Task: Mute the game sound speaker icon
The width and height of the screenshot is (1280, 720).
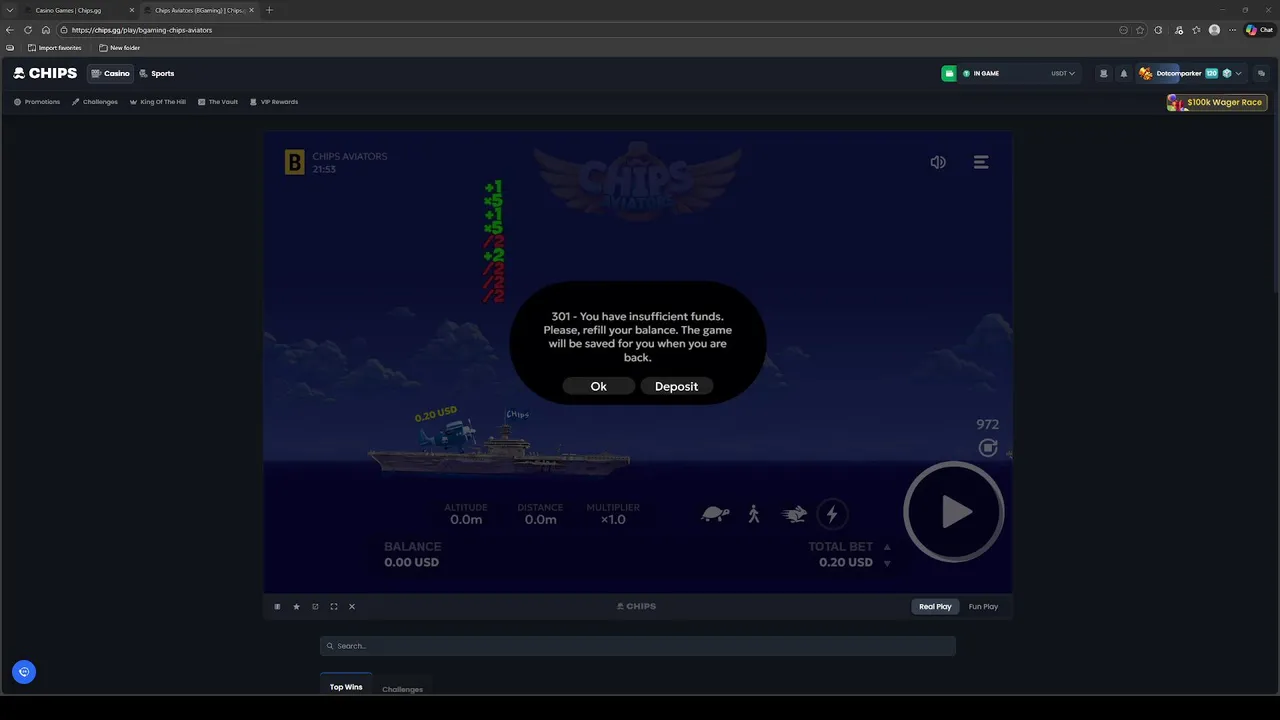Action: pos(938,162)
